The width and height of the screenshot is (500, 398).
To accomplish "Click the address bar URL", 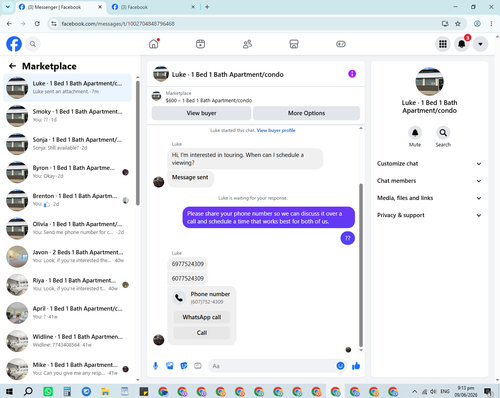I will [x=118, y=24].
